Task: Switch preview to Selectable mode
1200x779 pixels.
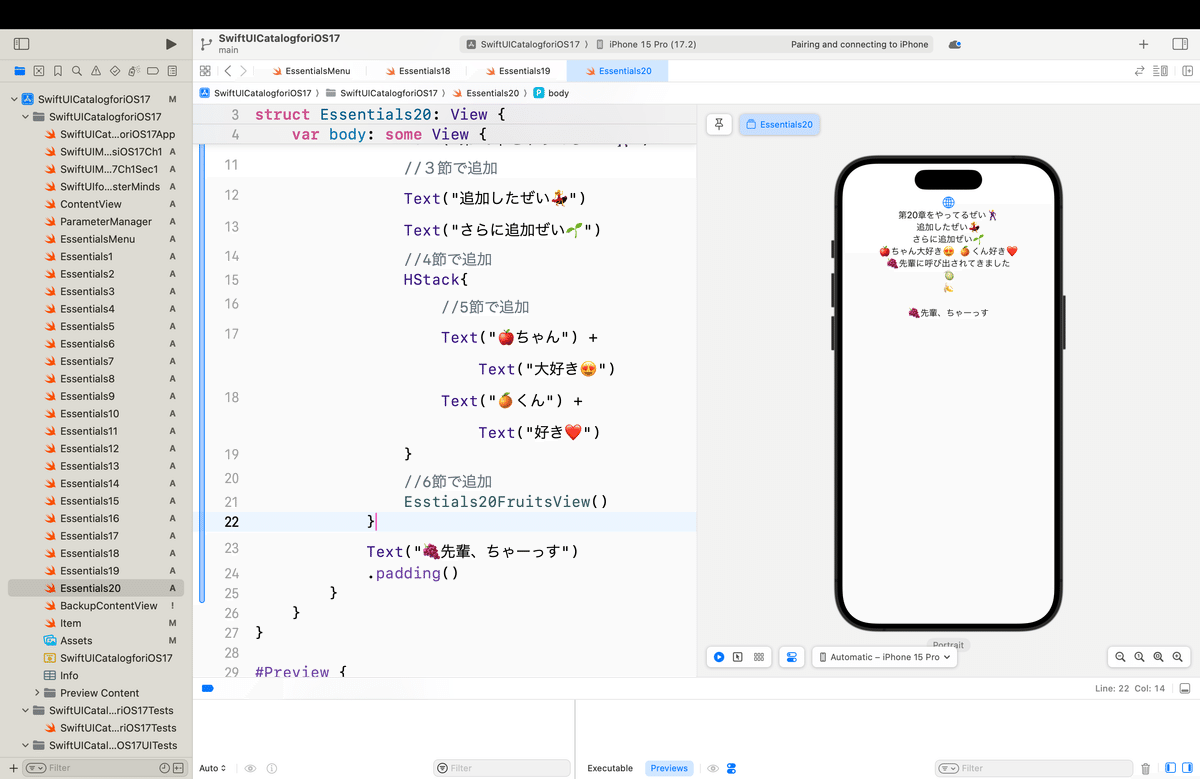Action: 738,657
